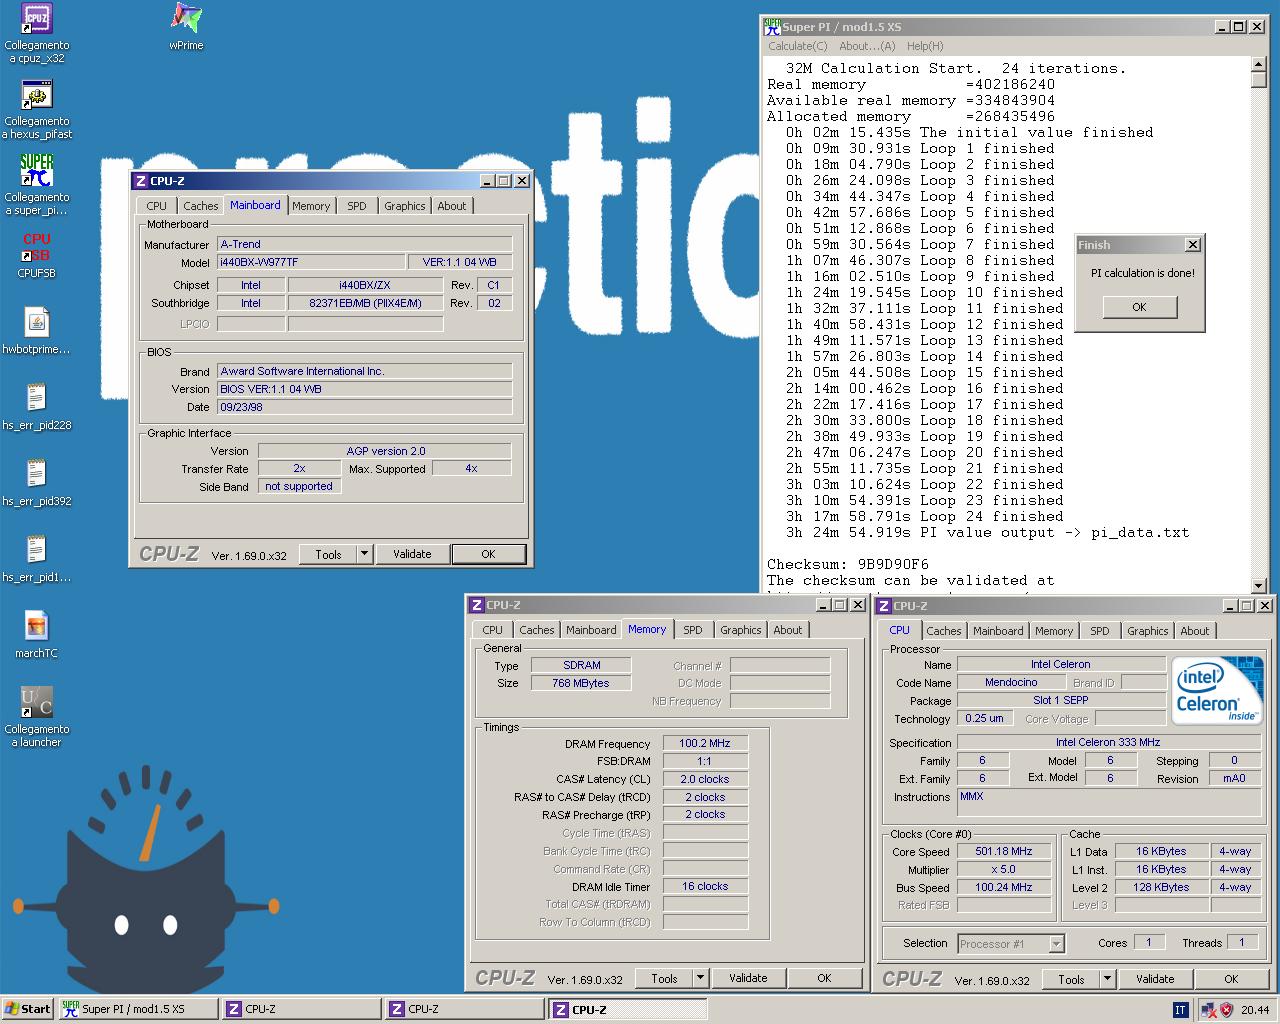This screenshot has width=1280, height=1024.
Task: Click motherboard model field i440BX-W977TF
Action: click(x=311, y=262)
